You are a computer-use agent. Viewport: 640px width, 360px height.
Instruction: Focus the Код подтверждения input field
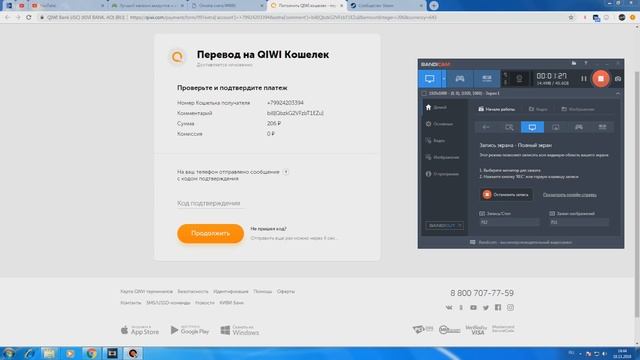click(x=210, y=203)
